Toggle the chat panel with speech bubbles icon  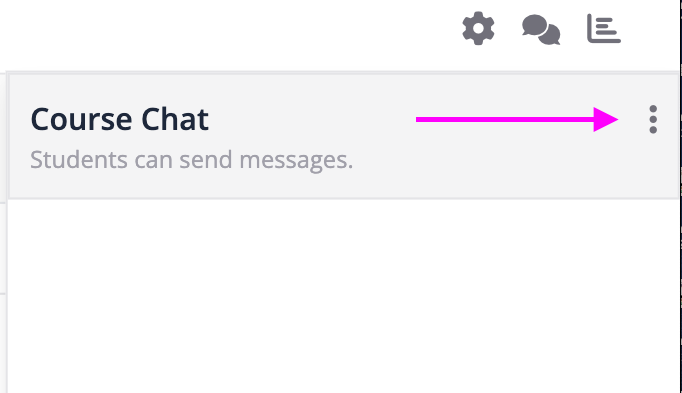(541, 29)
